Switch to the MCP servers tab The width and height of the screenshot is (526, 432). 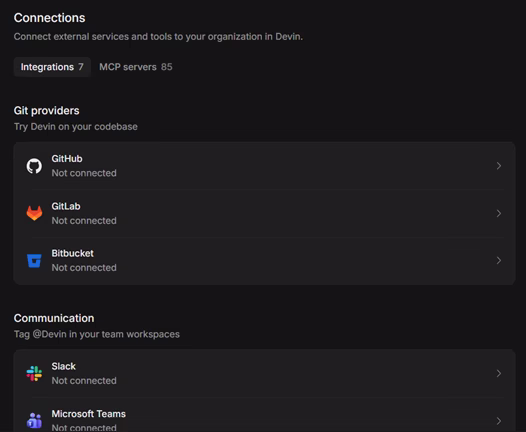(x=136, y=67)
